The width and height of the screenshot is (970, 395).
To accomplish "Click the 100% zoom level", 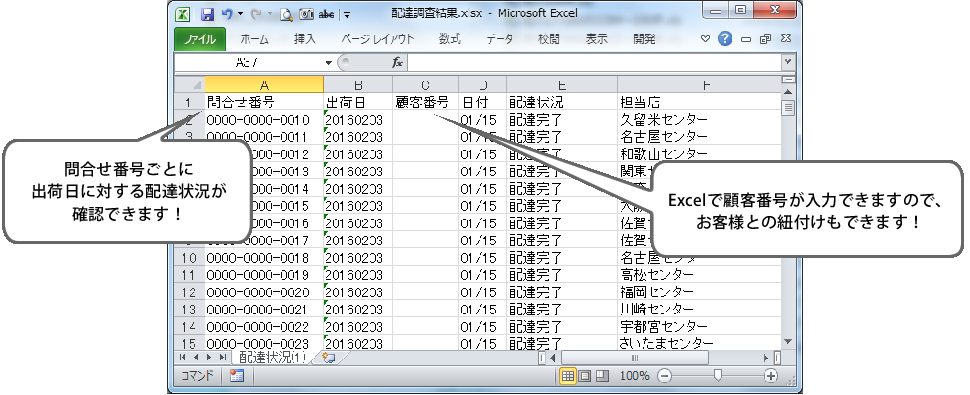I will click(634, 376).
